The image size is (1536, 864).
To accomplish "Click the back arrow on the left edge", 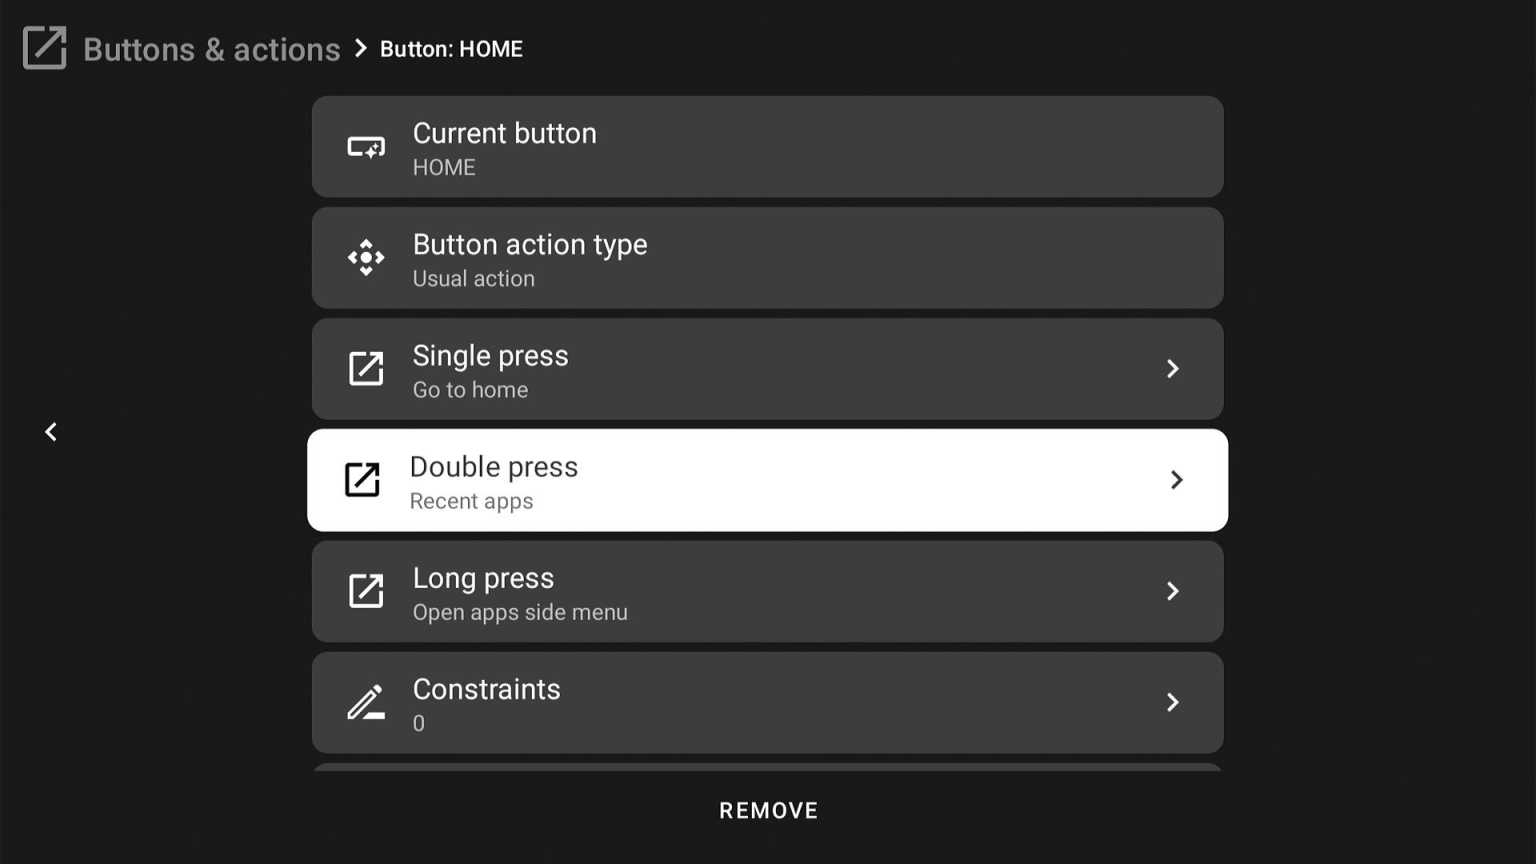I will point(50,431).
